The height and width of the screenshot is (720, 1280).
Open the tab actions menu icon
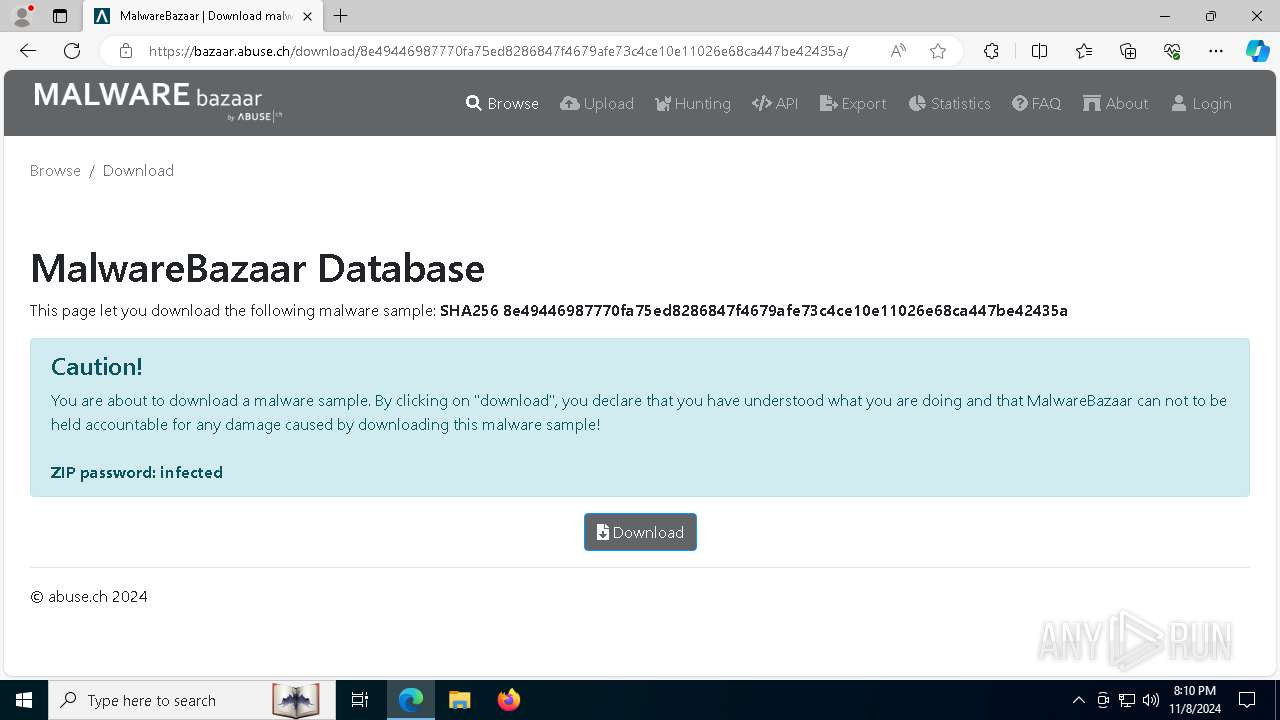(60, 16)
